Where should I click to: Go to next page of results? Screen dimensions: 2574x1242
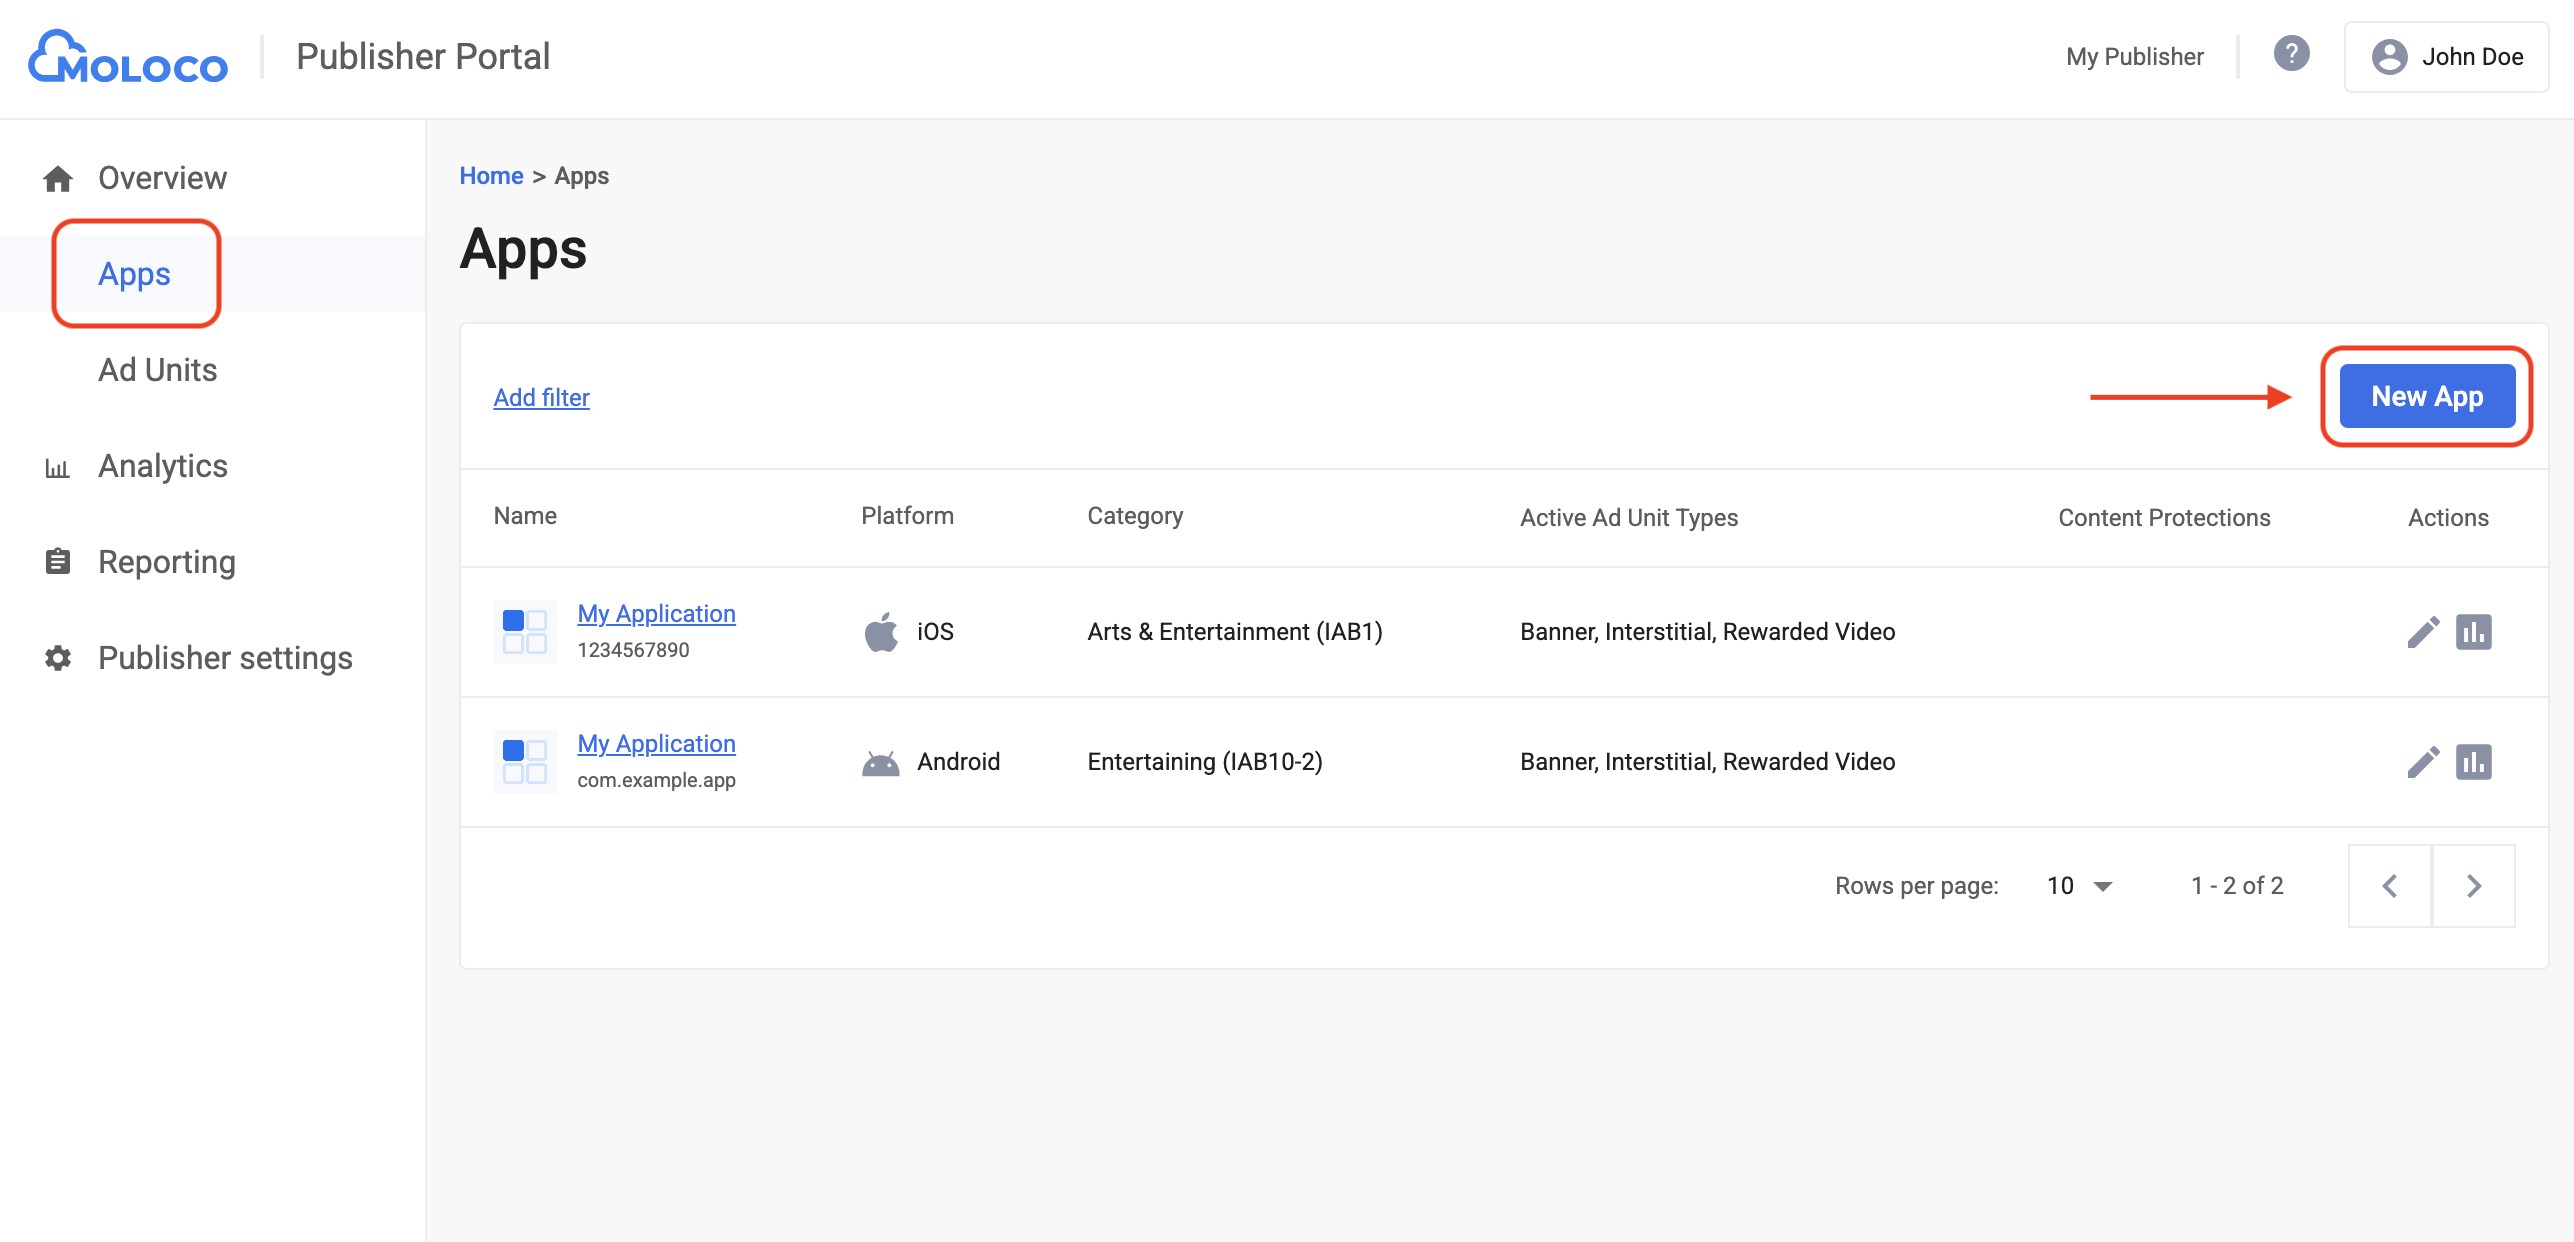2473,886
